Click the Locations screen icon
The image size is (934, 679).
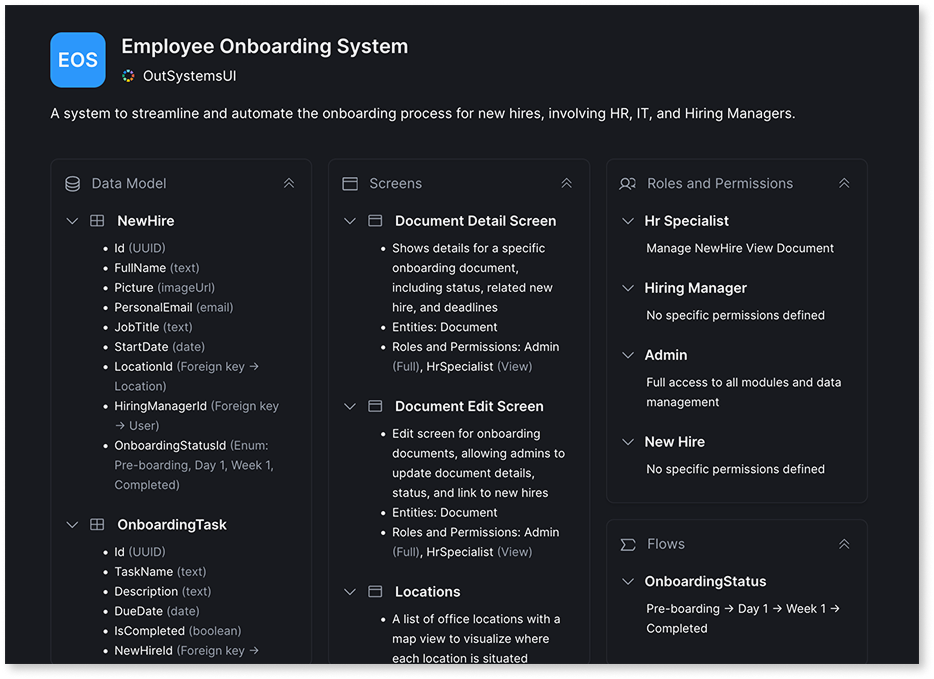(375, 591)
